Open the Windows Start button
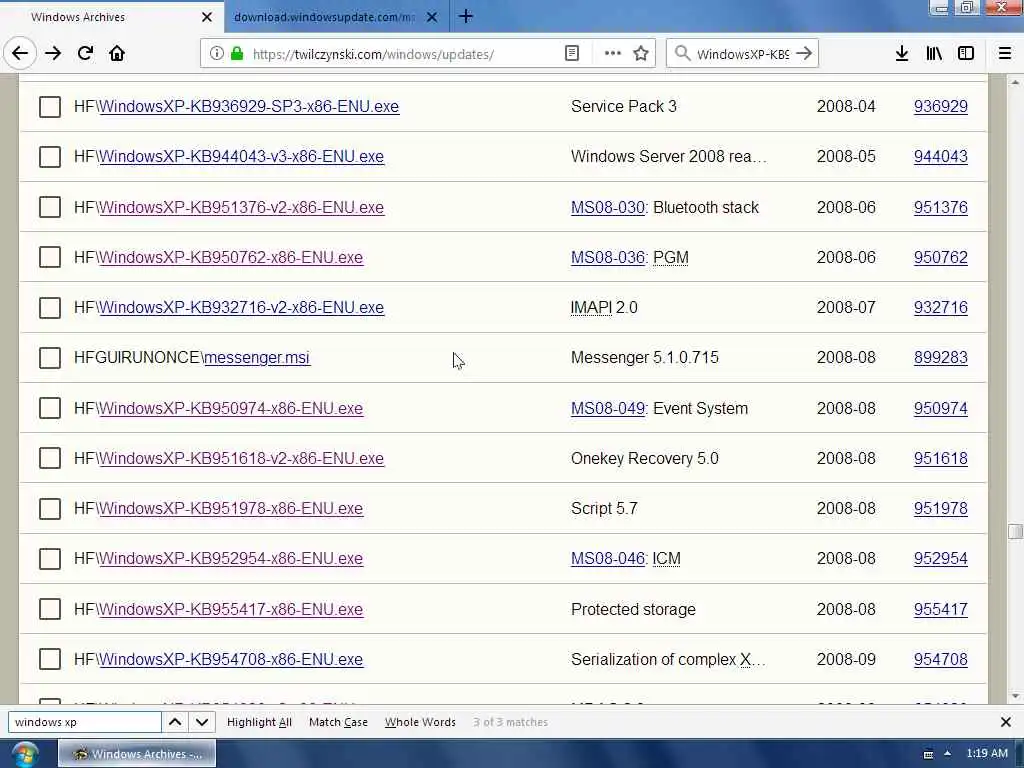The image size is (1024, 768). pyautogui.click(x=25, y=754)
